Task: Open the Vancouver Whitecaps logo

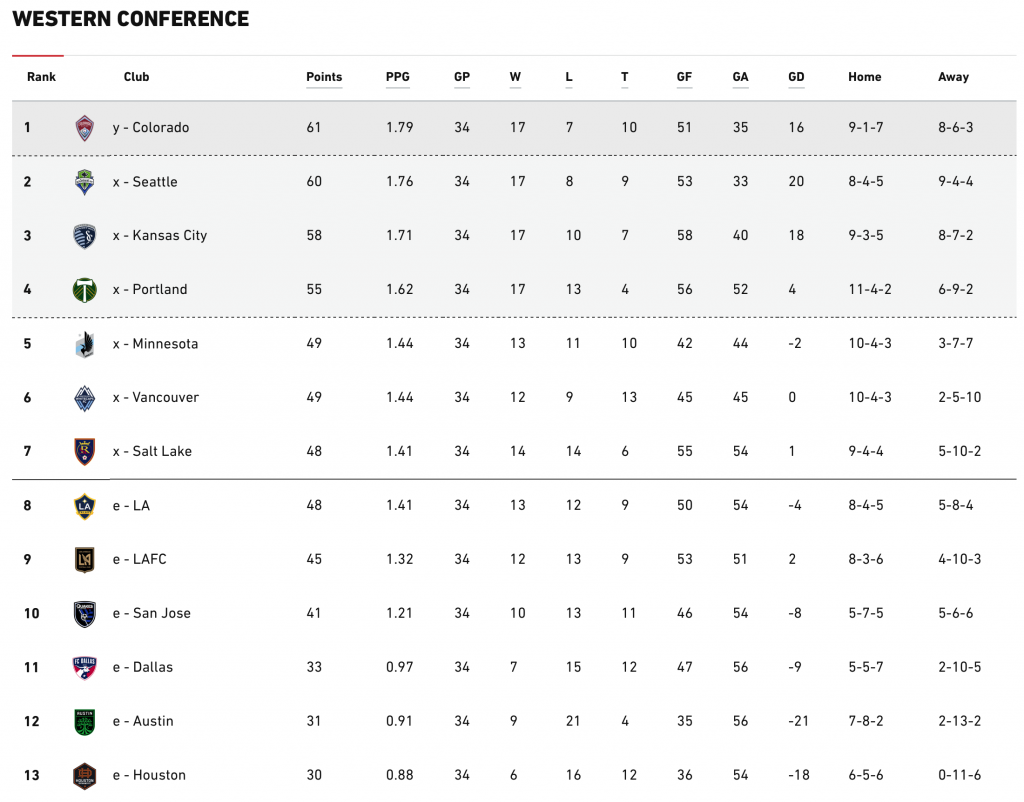Action: (x=84, y=398)
